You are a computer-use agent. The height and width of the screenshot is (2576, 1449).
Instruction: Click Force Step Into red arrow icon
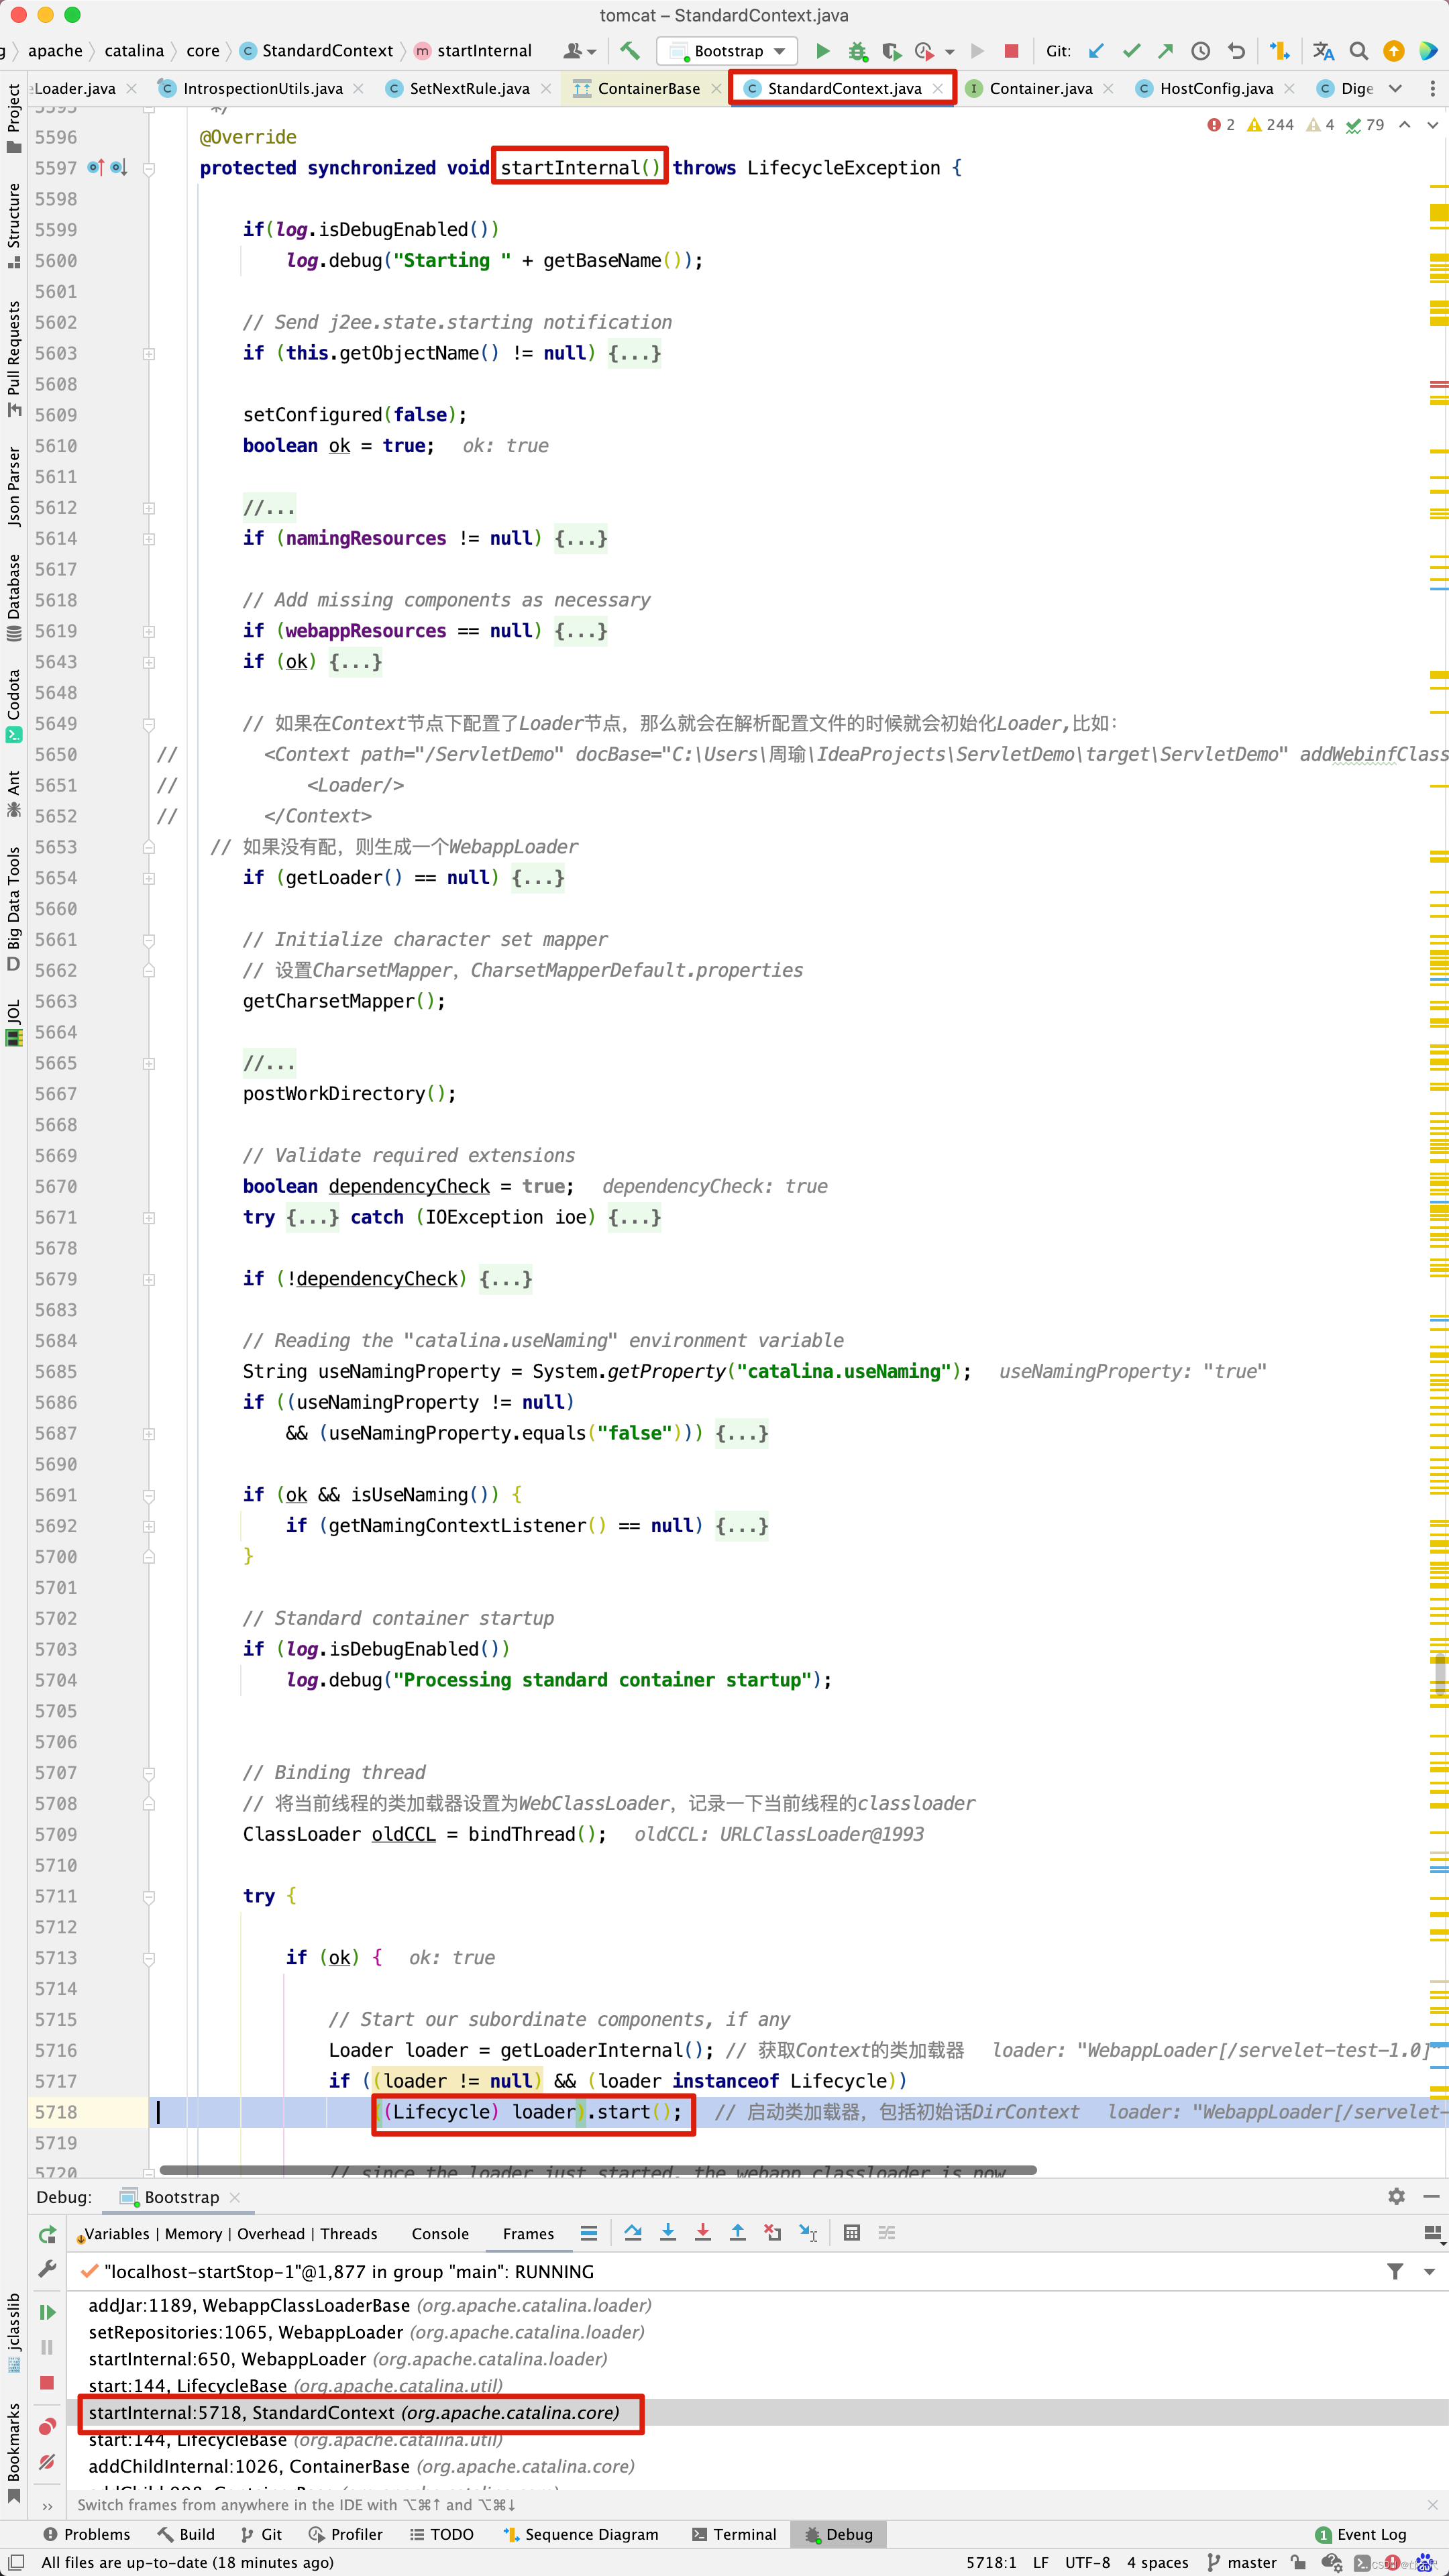[x=703, y=2233]
